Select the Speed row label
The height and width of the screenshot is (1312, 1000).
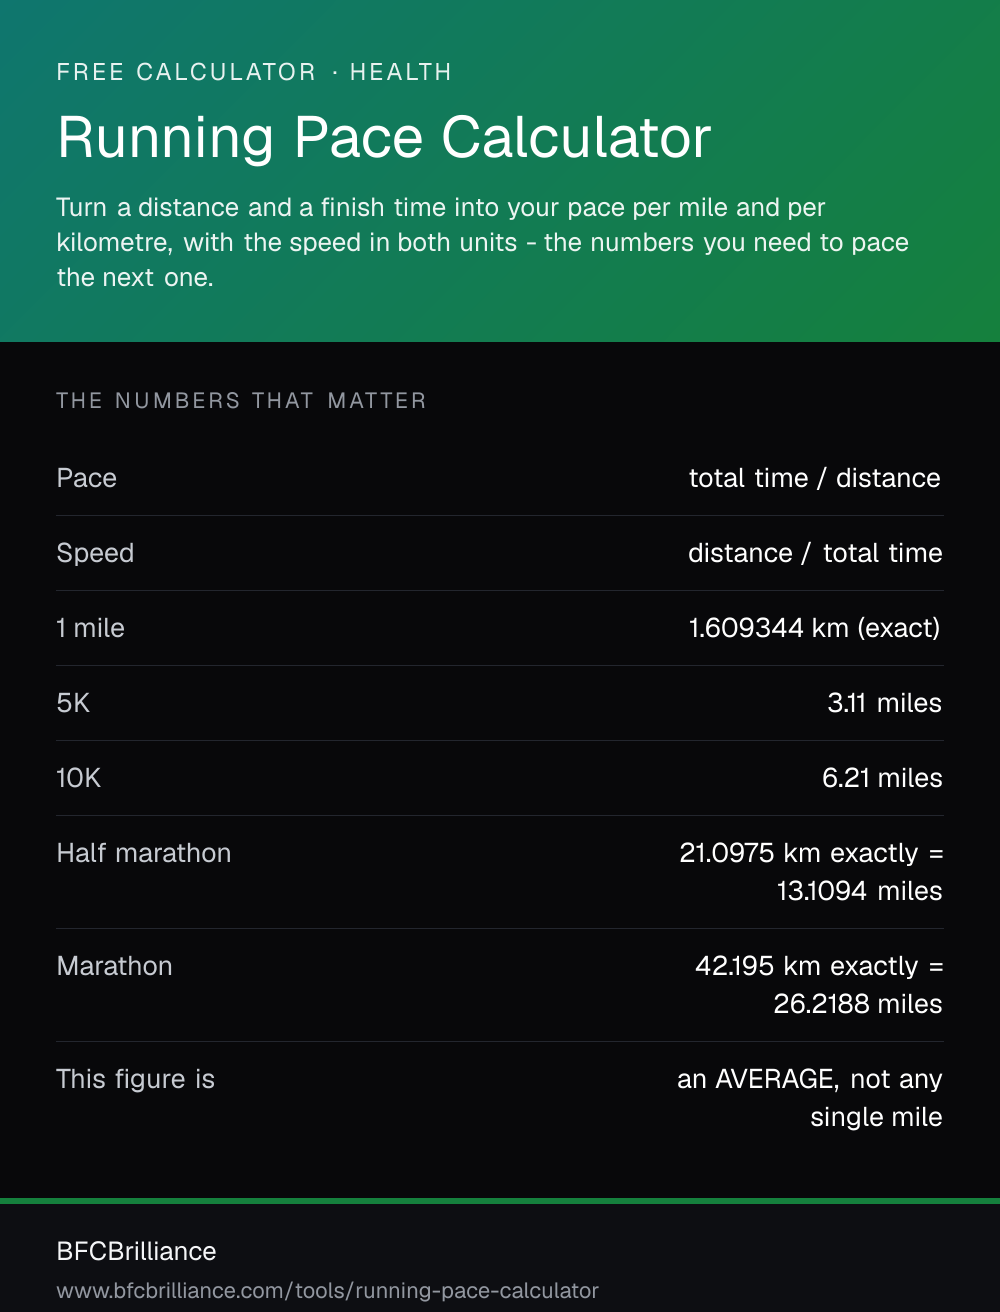[95, 553]
